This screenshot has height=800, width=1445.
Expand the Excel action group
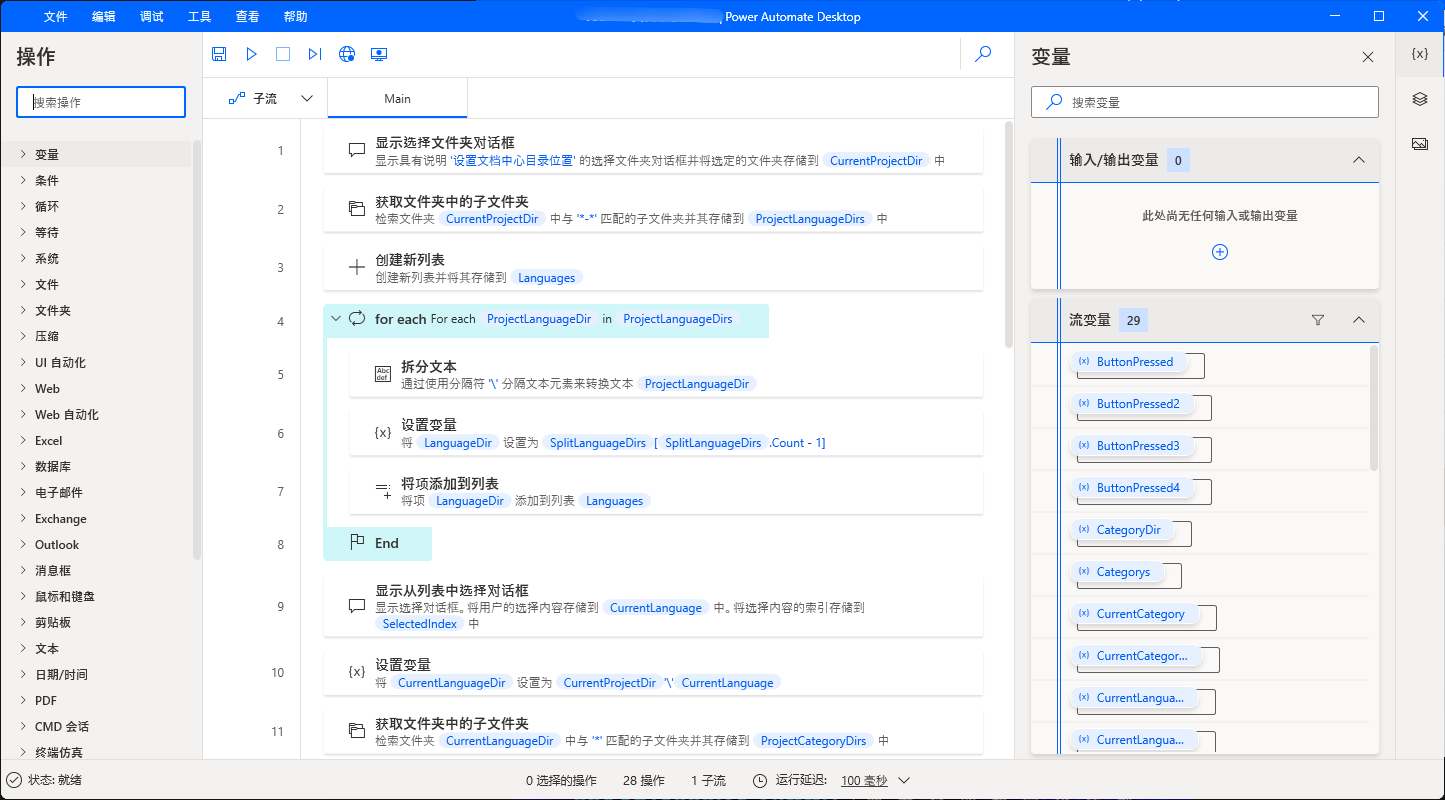coord(22,440)
